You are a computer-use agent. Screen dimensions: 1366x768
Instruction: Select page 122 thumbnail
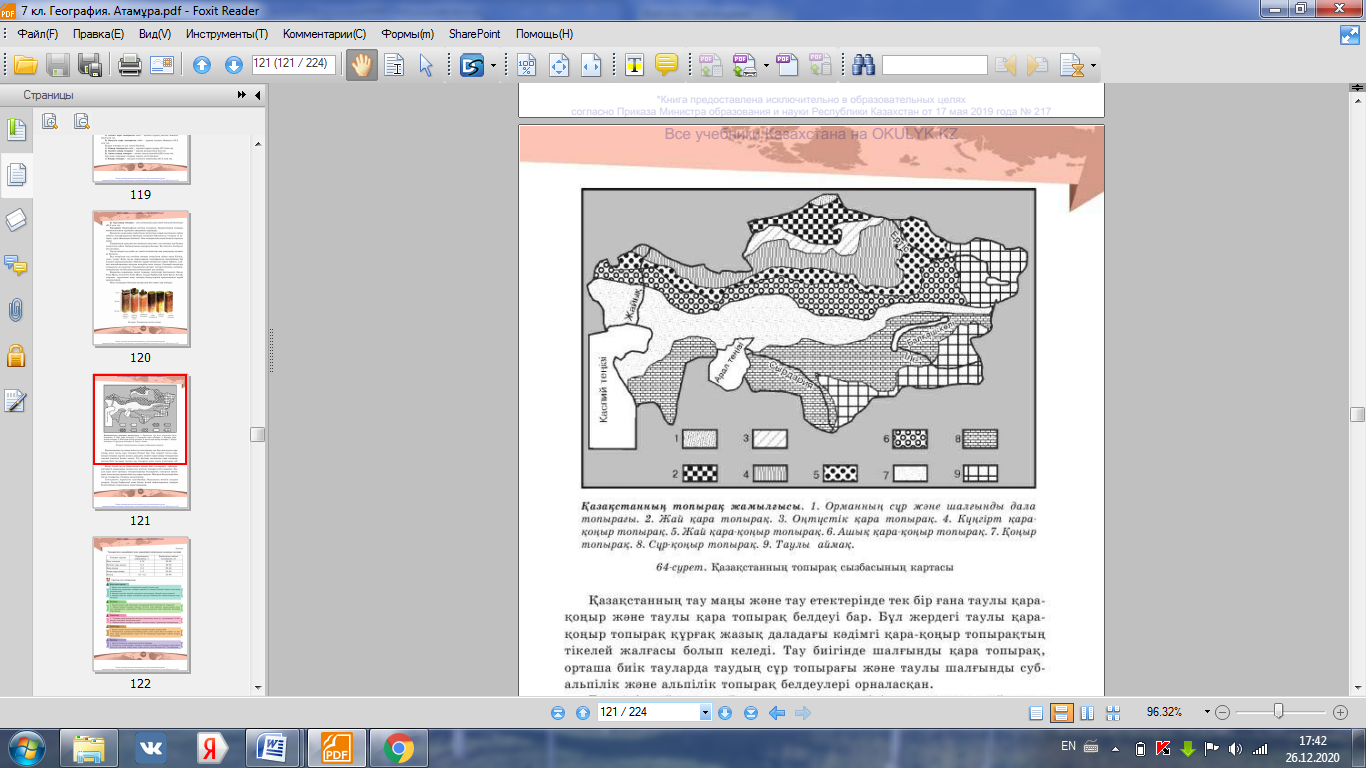pos(140,605)
